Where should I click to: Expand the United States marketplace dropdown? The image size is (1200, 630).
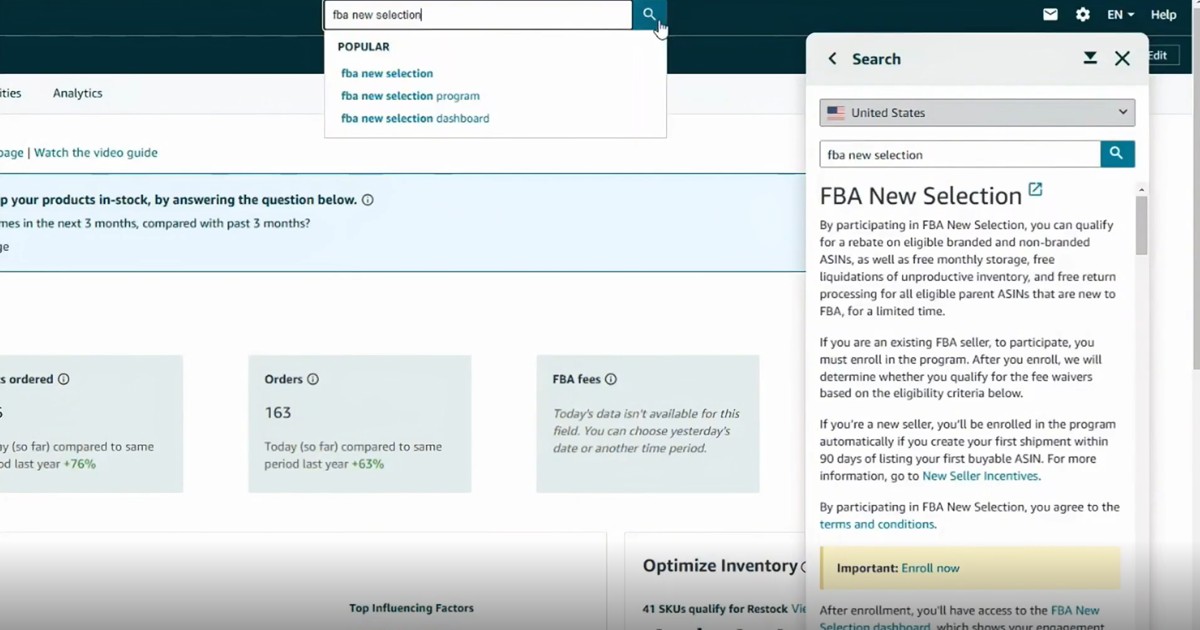click(x=977, y=113)
